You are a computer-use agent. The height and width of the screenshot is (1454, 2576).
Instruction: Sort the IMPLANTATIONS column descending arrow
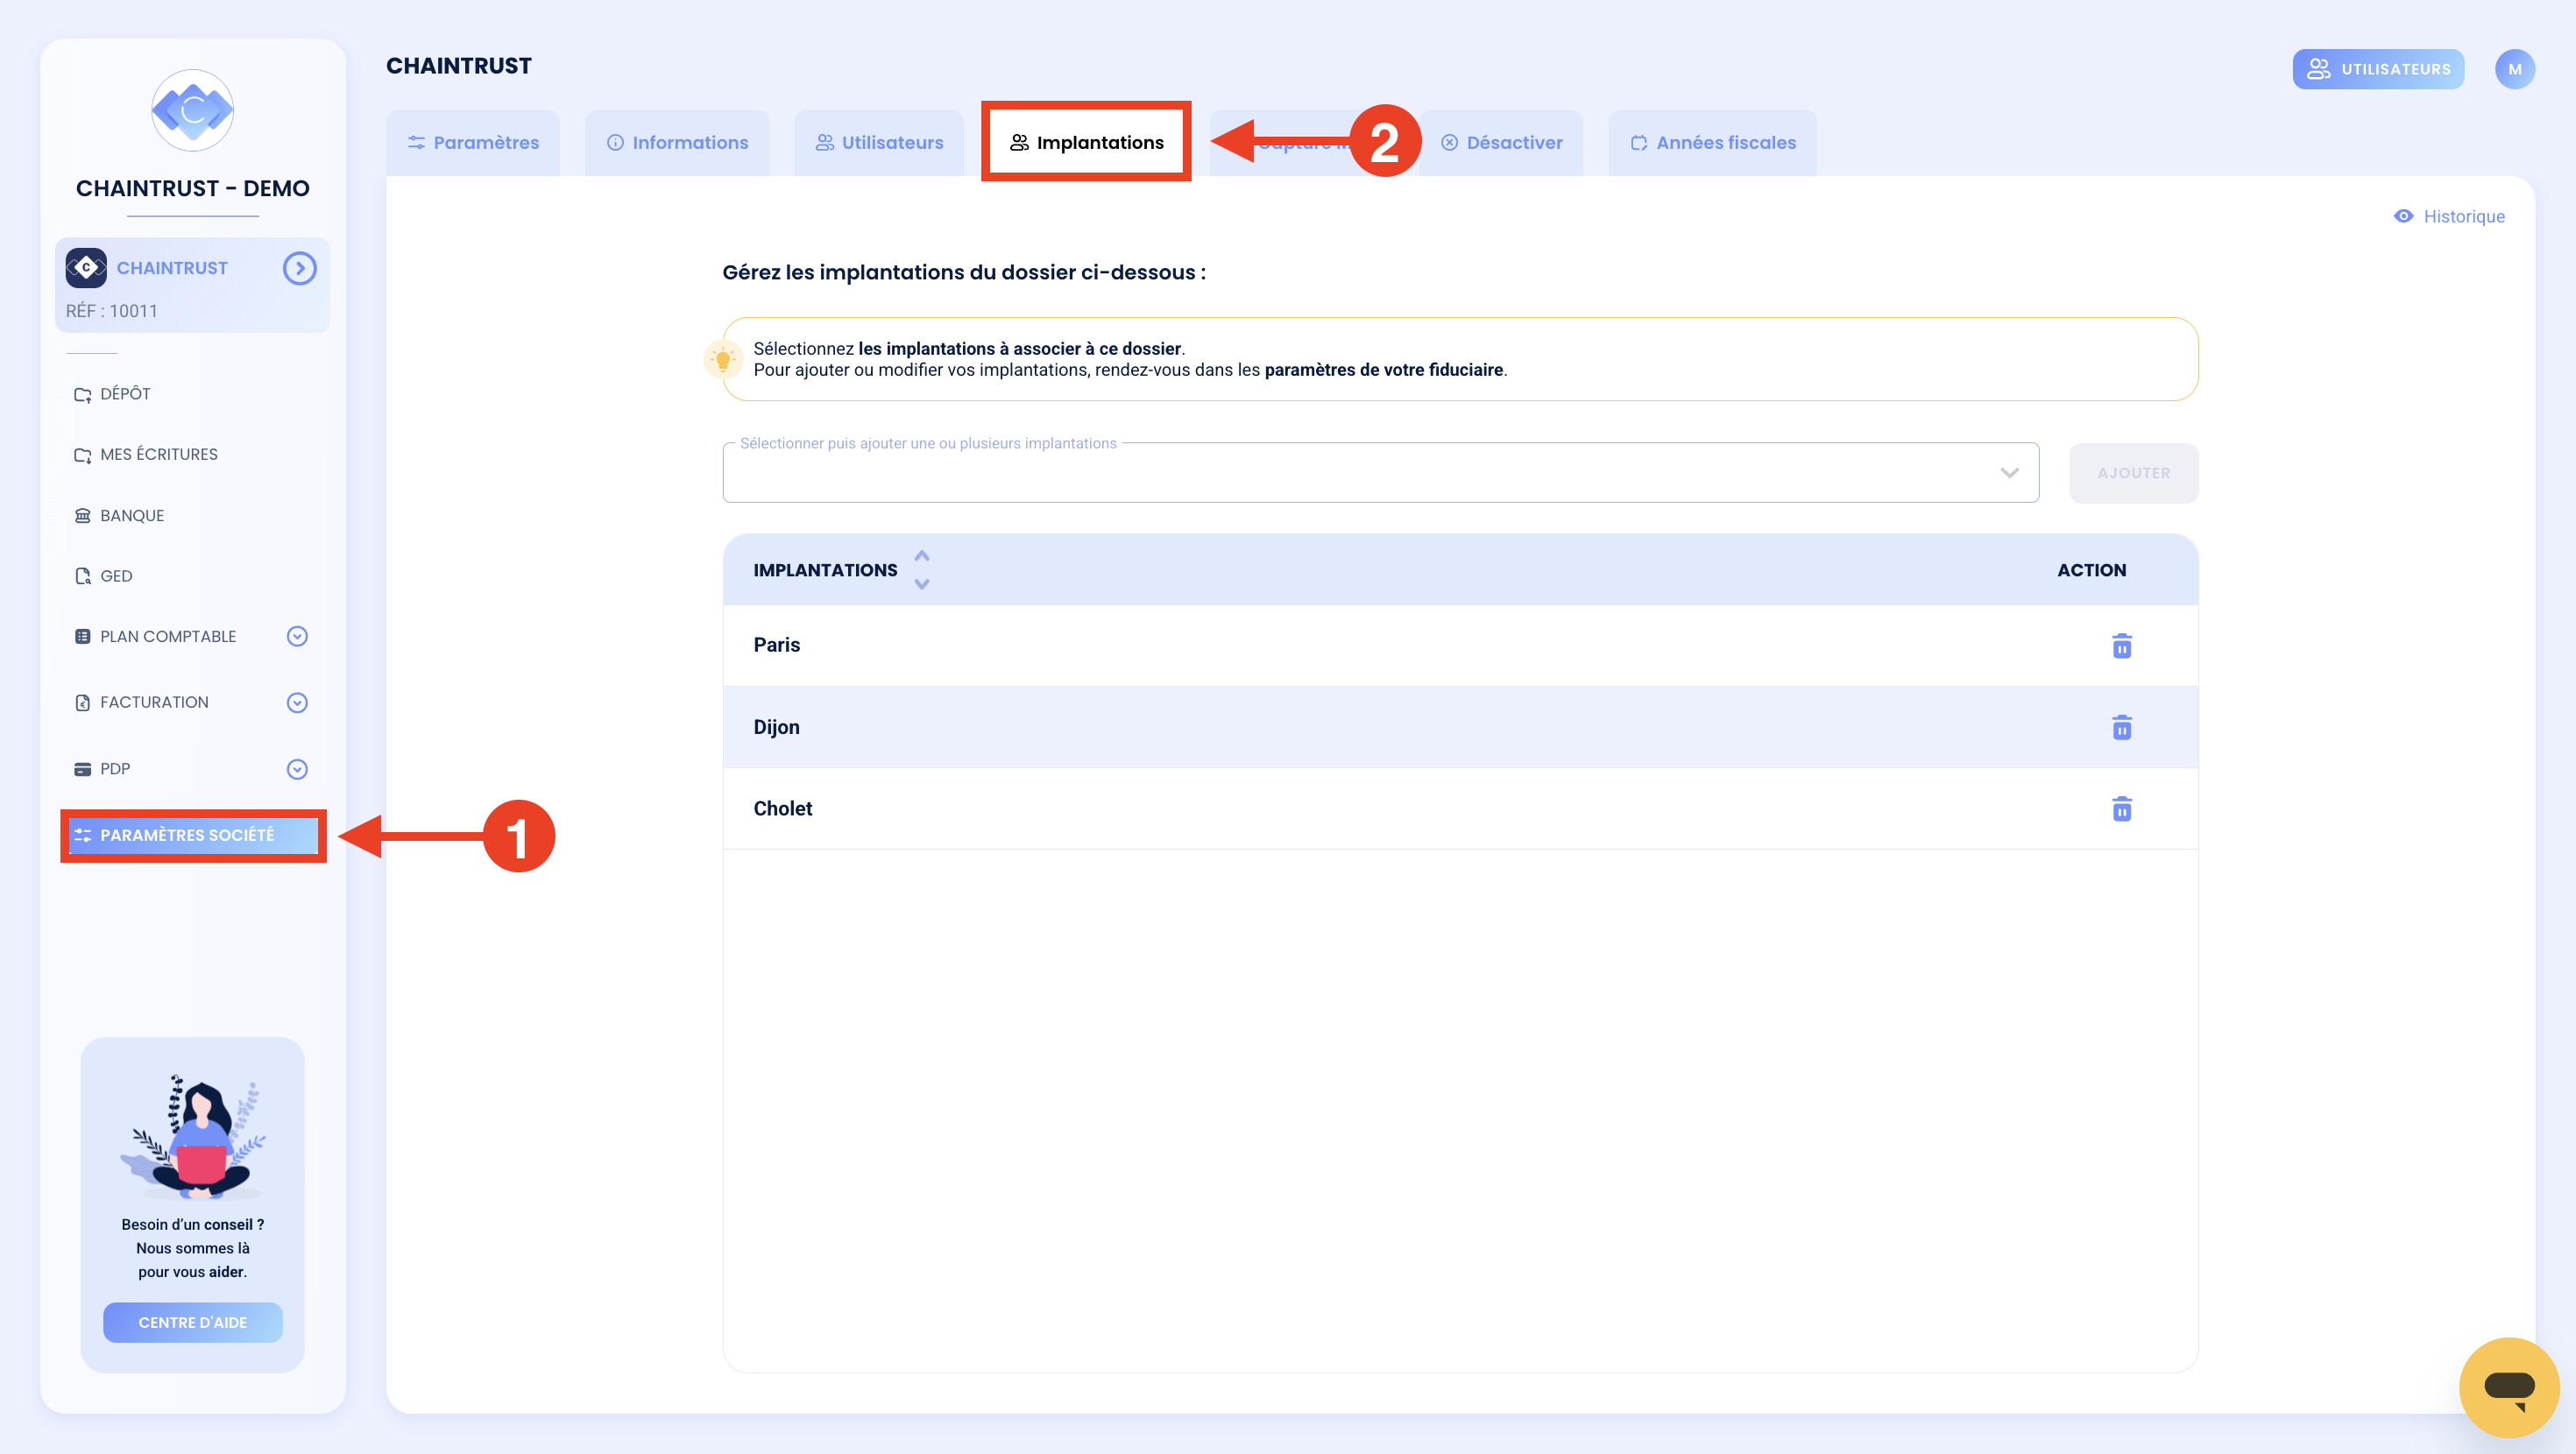(x=922, y=584)
